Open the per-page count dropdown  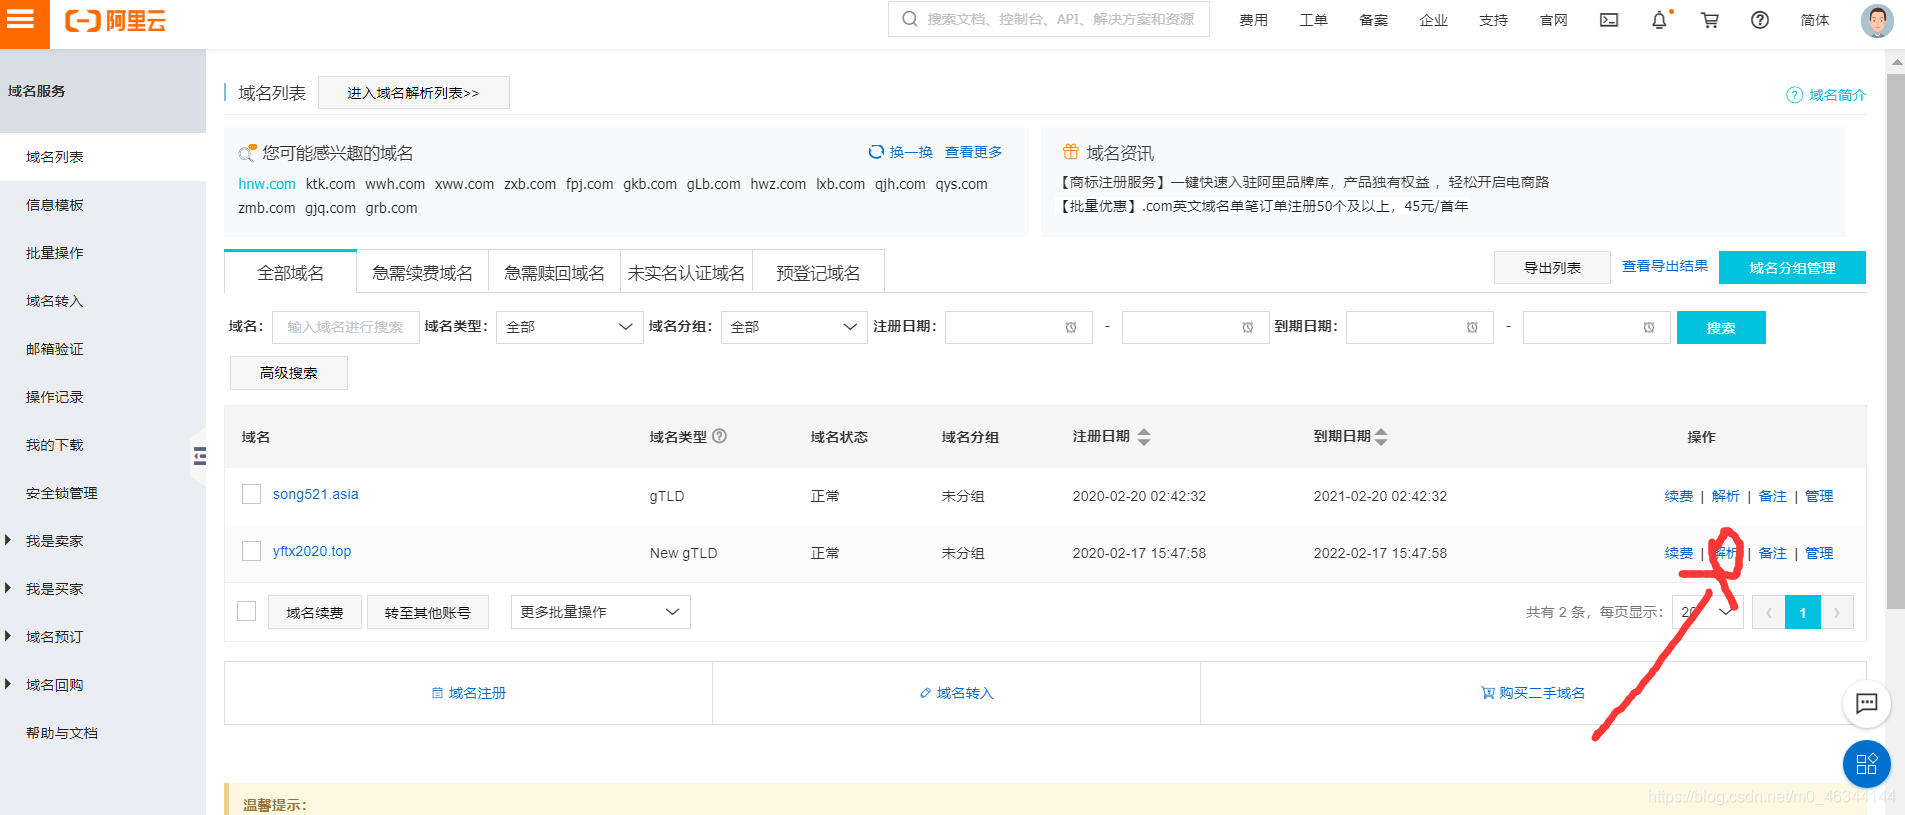click(x=1708, y=612)
